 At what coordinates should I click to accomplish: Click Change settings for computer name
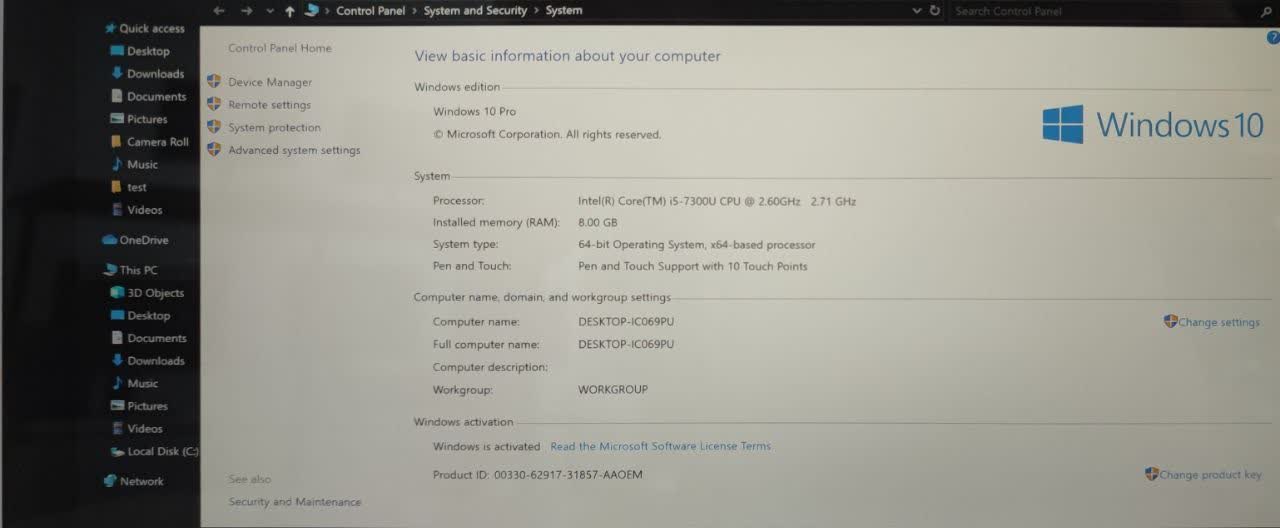[x=1218, y=322]
